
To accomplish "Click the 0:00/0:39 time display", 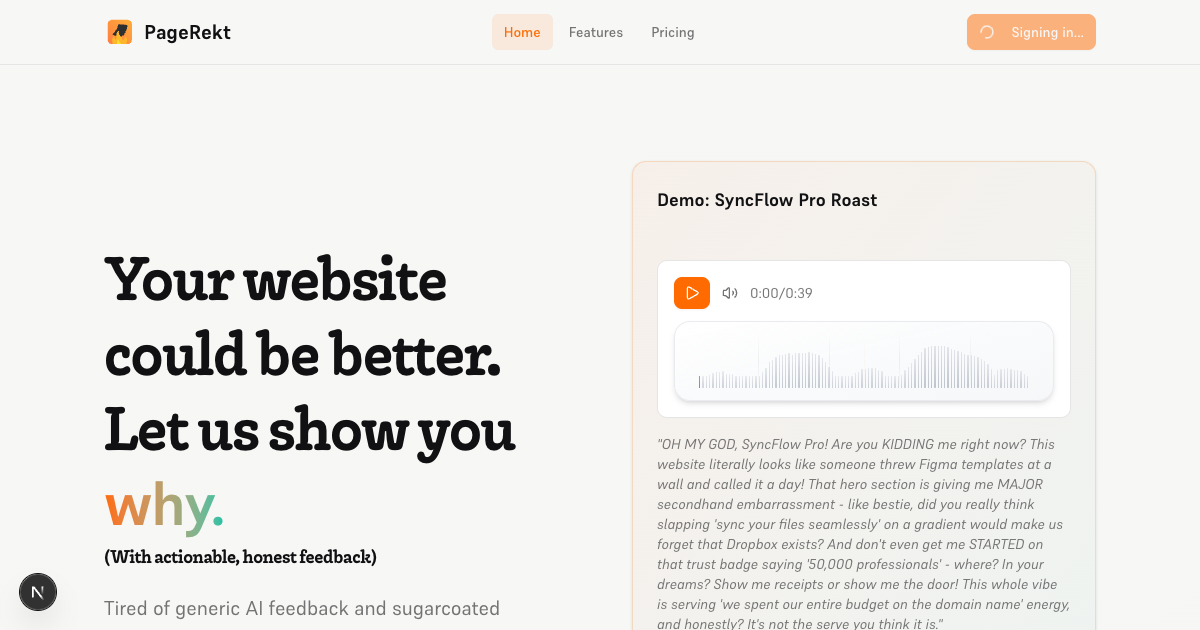I will click(x=781, y=293).
